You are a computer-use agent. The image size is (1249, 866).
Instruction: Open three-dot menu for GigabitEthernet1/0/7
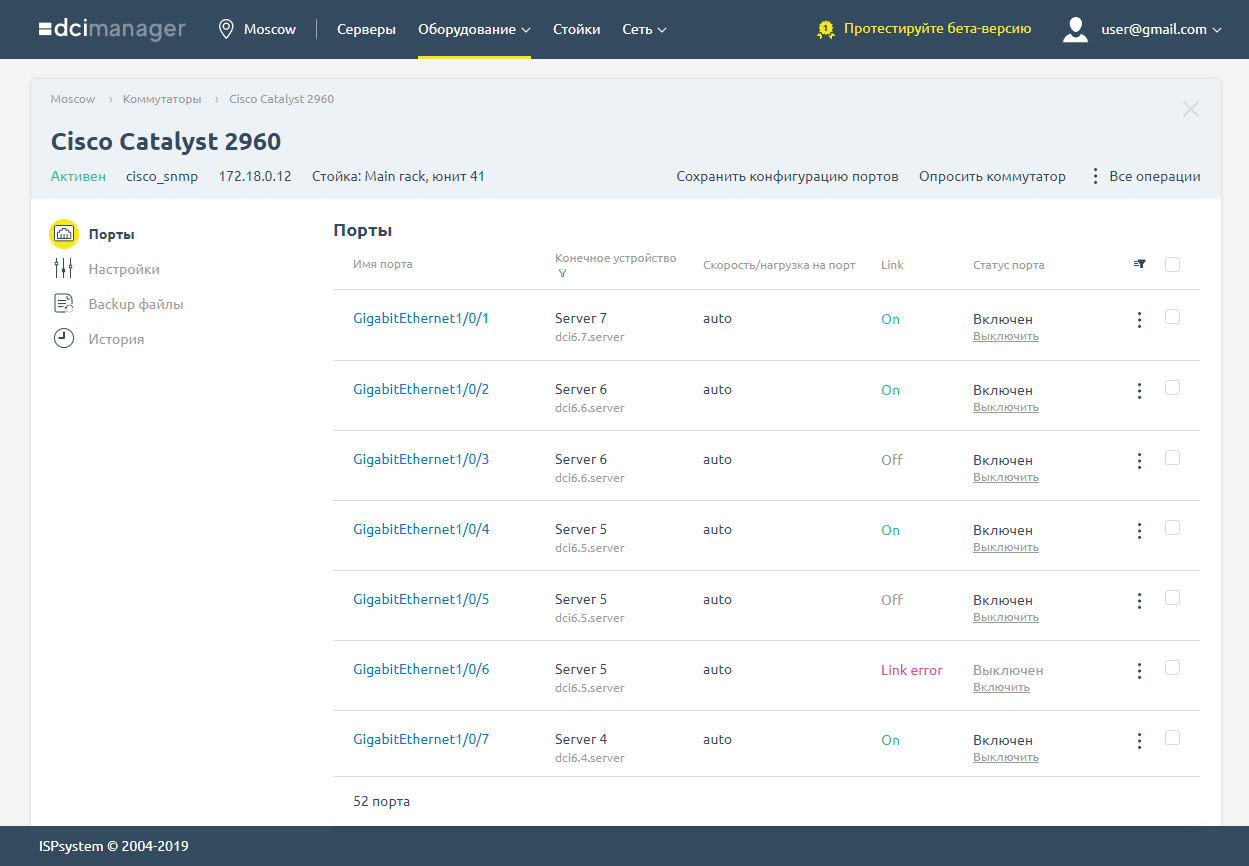coord(1139,741)
